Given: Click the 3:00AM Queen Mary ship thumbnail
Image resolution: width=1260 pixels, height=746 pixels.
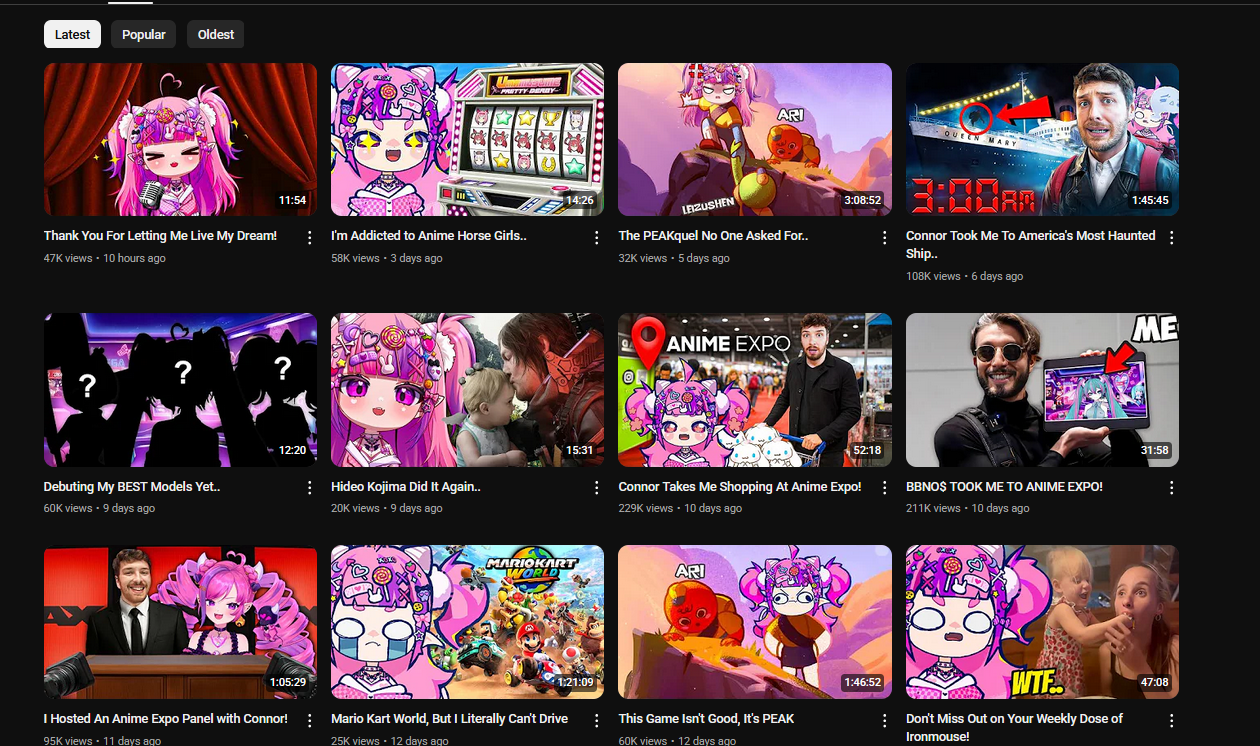Looking at the screenshot, I should [1042, 140].
